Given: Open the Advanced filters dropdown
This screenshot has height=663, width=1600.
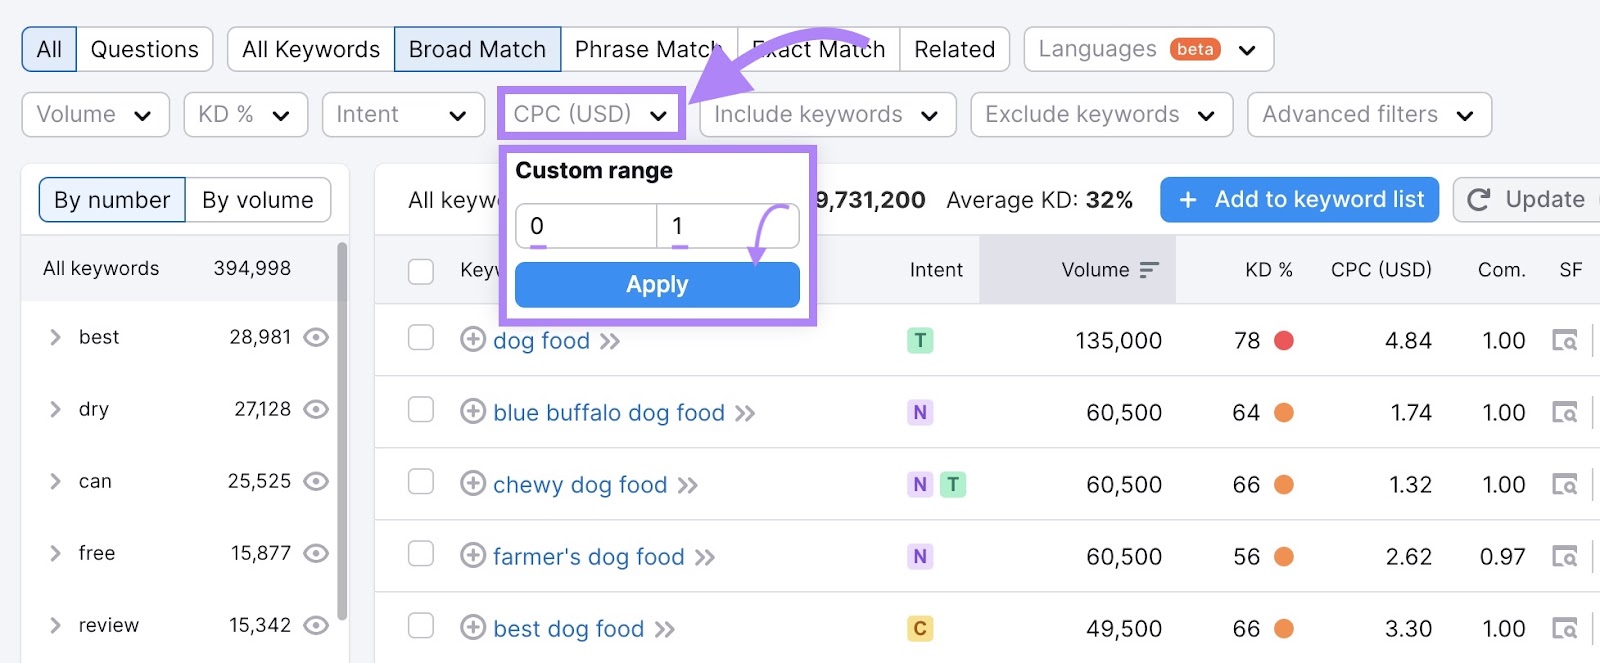Looking at the screenshot, I should (1368, 114).
